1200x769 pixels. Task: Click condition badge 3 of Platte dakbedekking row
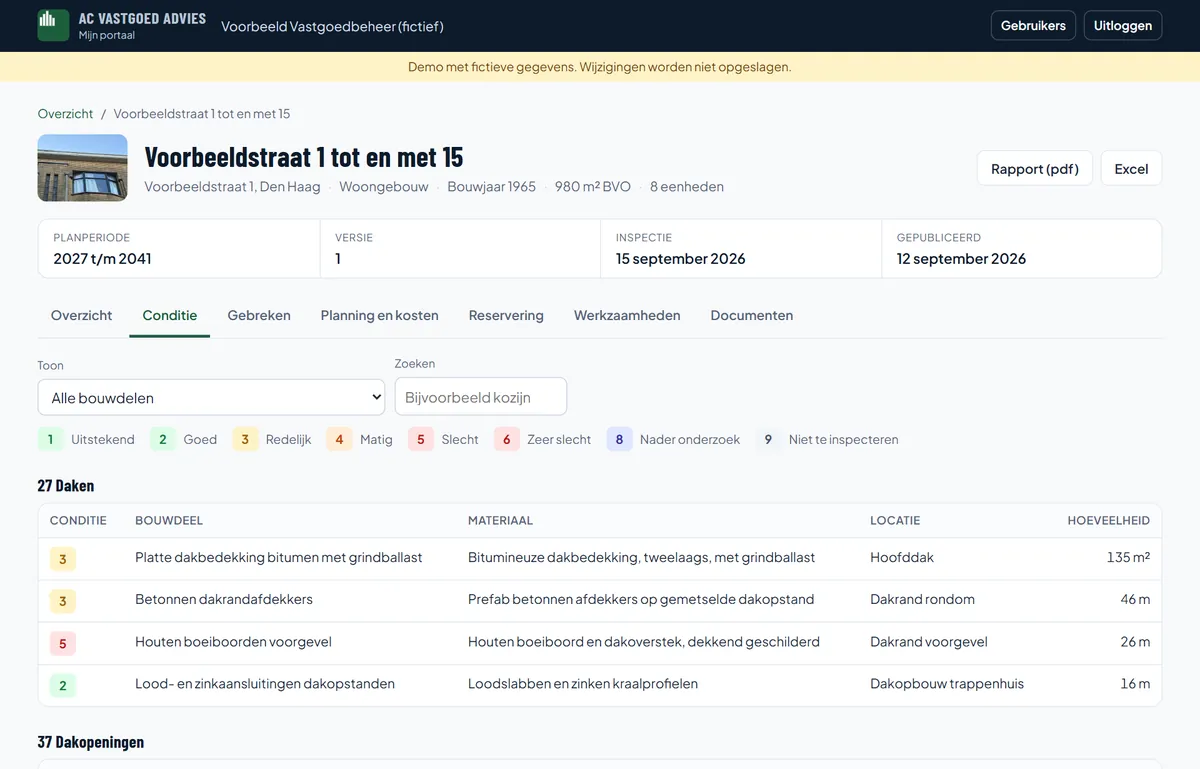coord(63,559)
